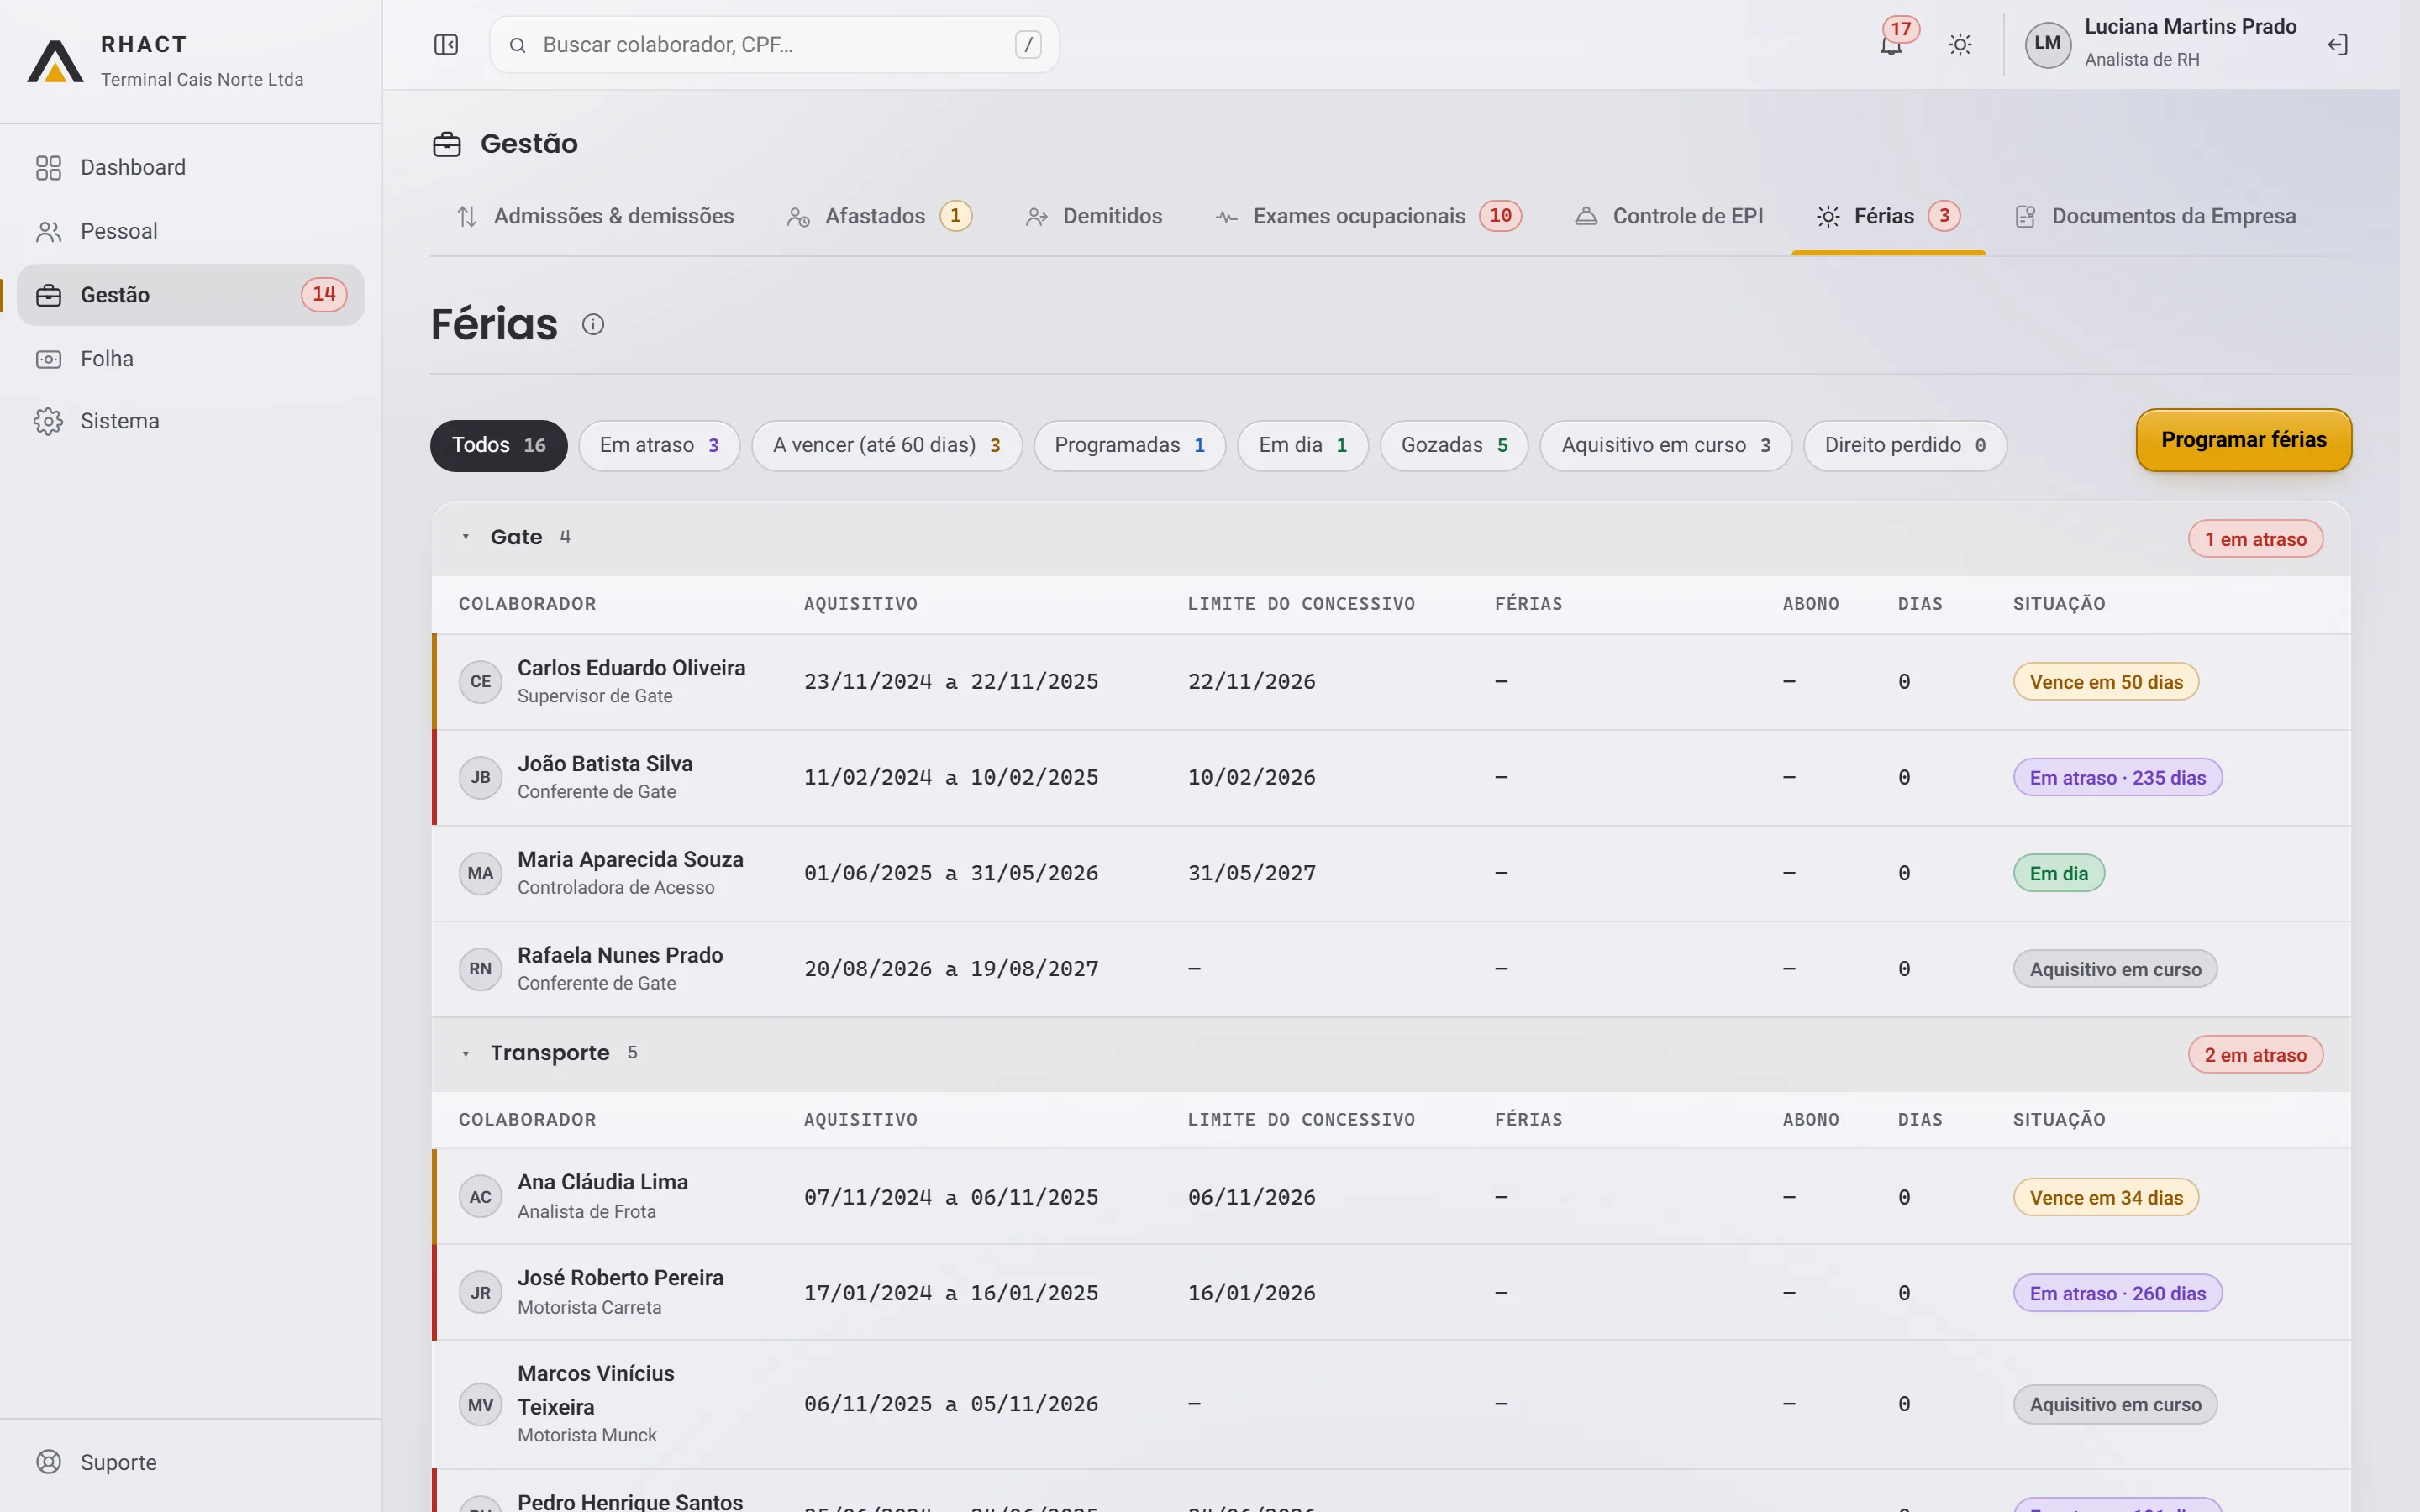
Task: Select the Todos filter chip
Action: pyautogui.click(x=498, y=445)
